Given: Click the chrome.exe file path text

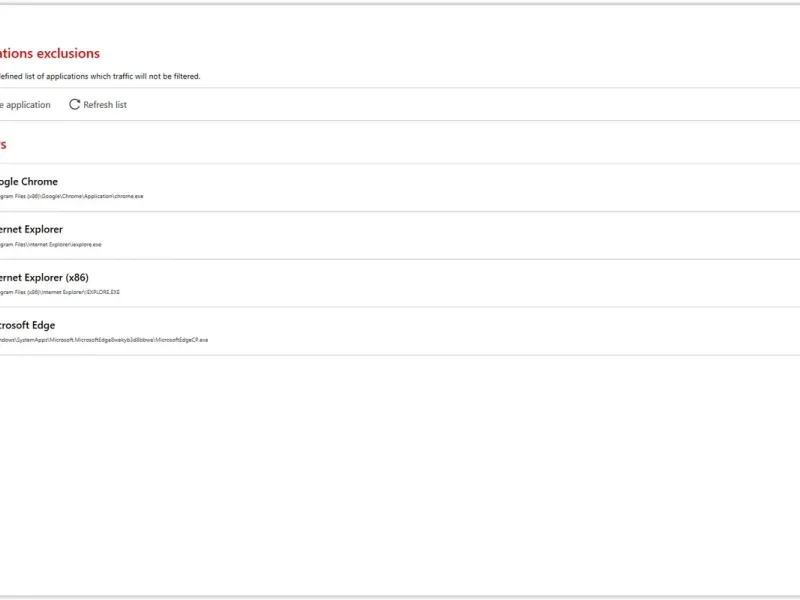Looking at the screenshot, I should click(71, 196).
